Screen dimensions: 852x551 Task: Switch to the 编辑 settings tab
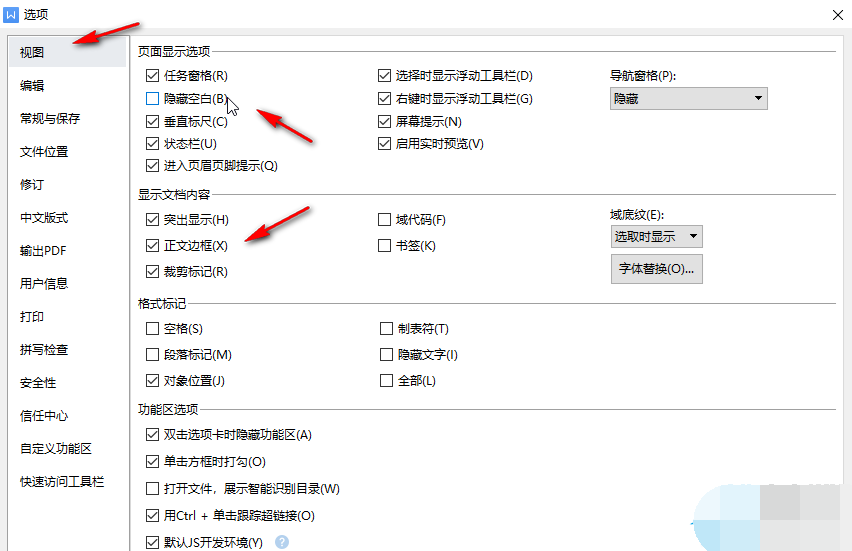[x=32, y=86]
